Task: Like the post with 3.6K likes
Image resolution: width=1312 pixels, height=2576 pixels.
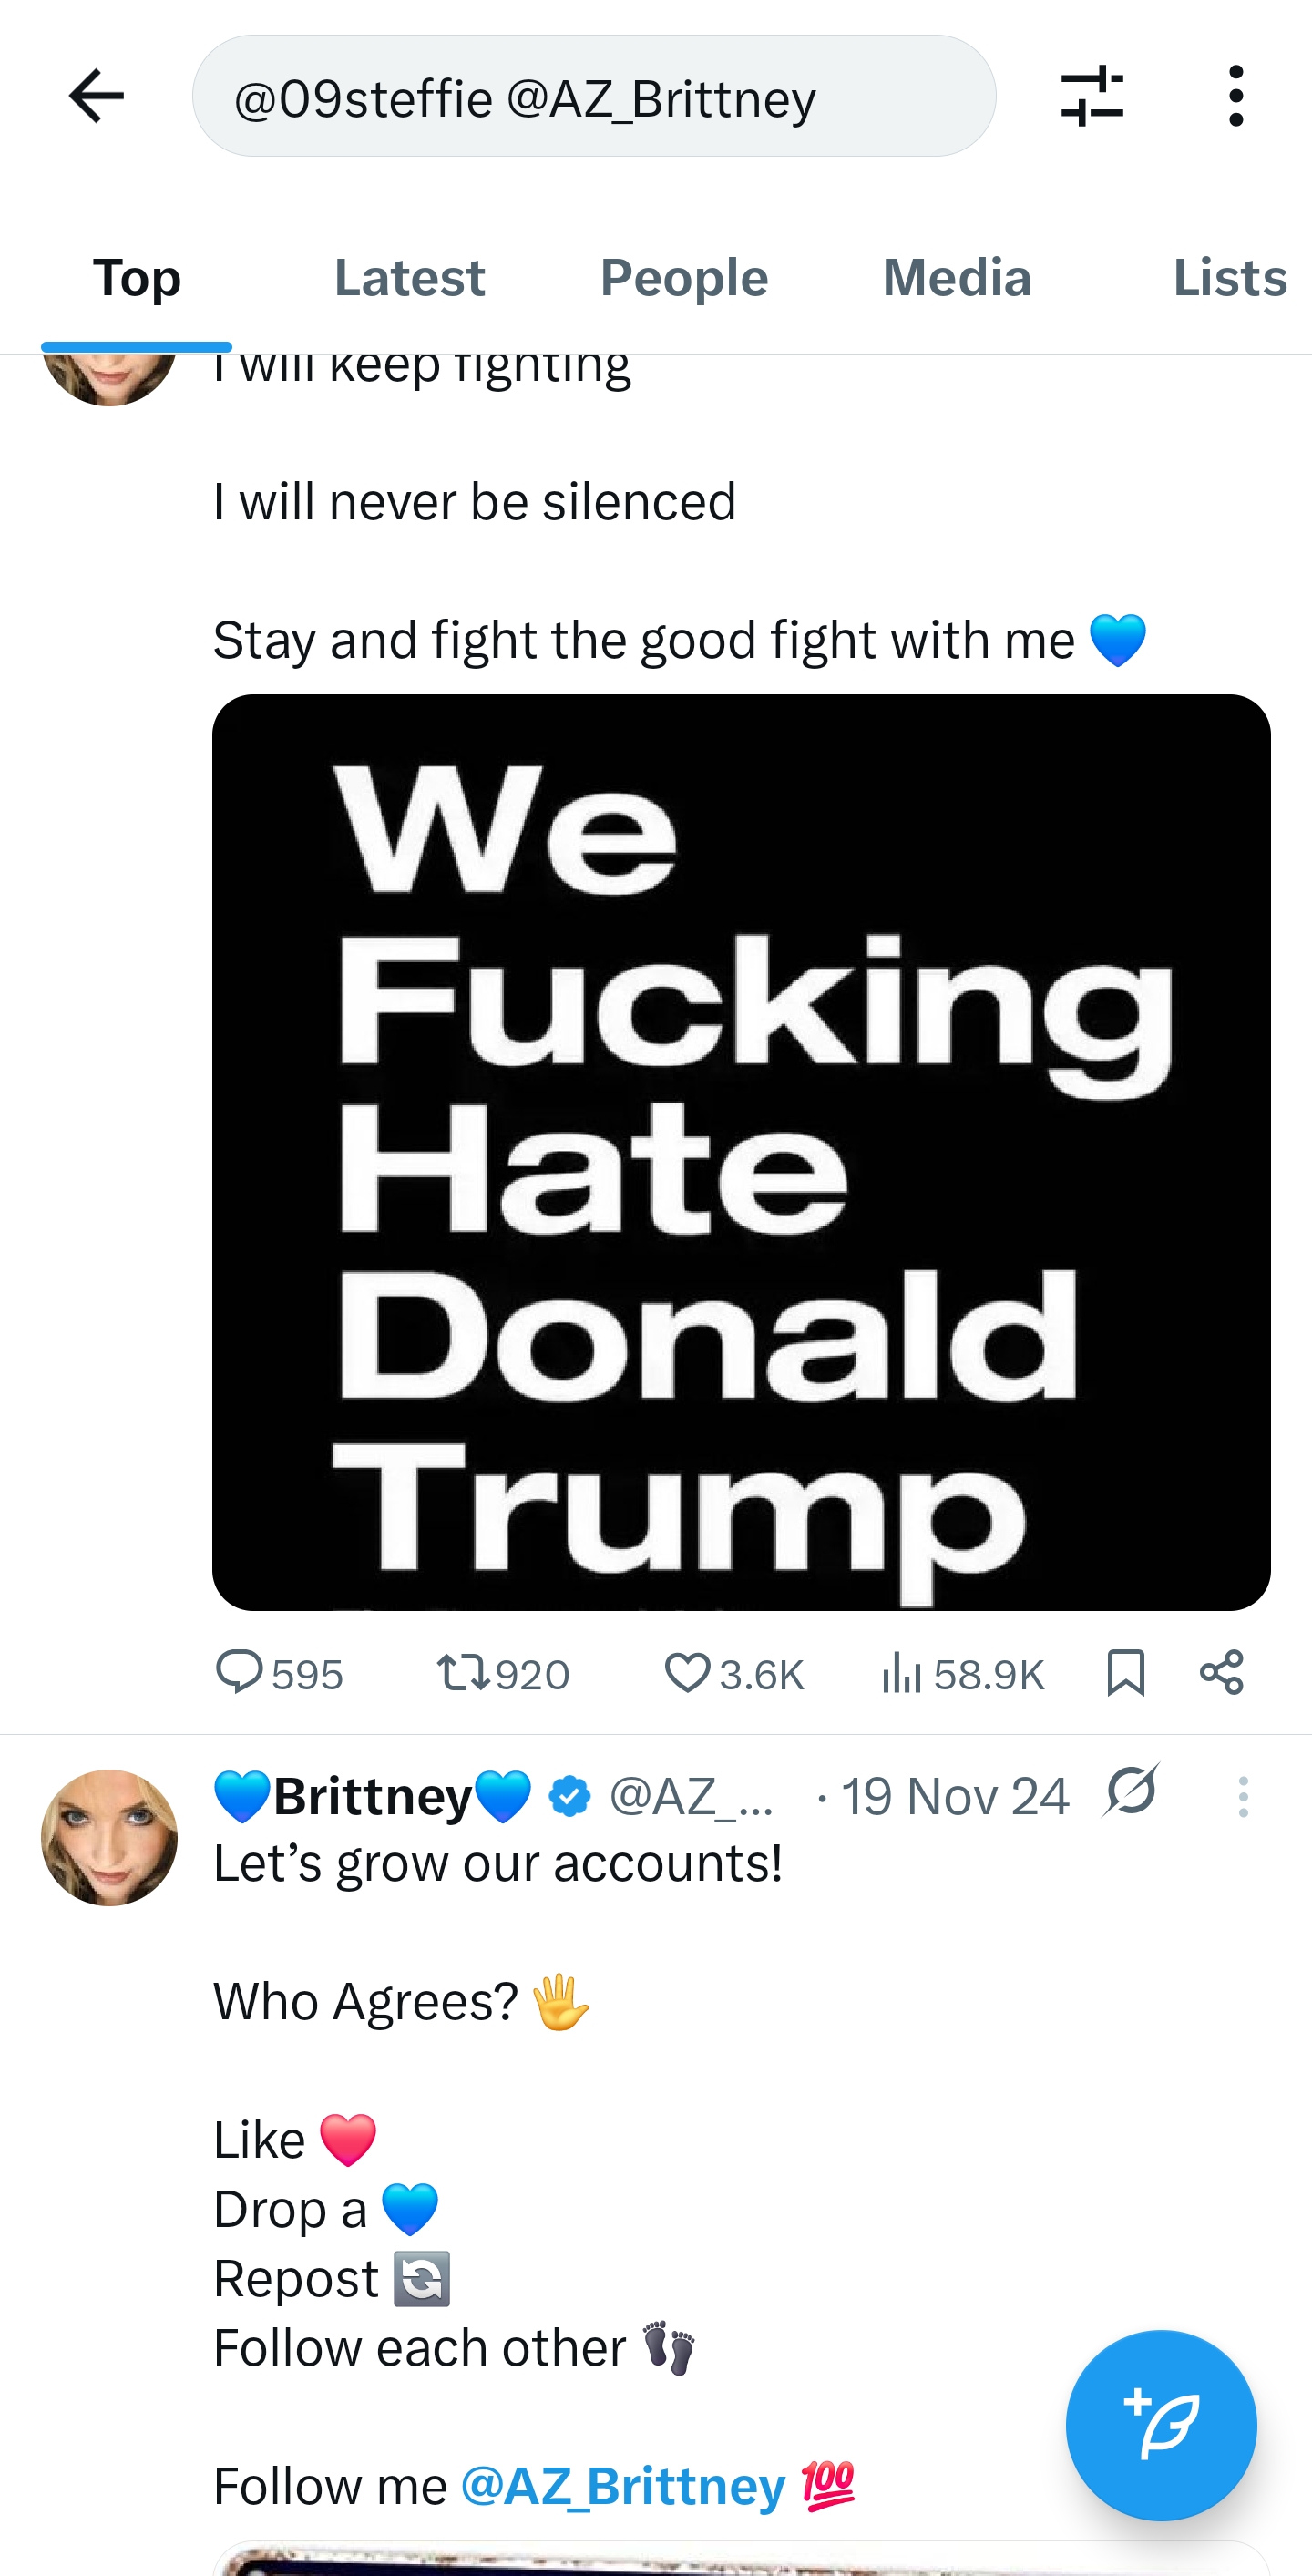Action: click(x=687, y=1673)
